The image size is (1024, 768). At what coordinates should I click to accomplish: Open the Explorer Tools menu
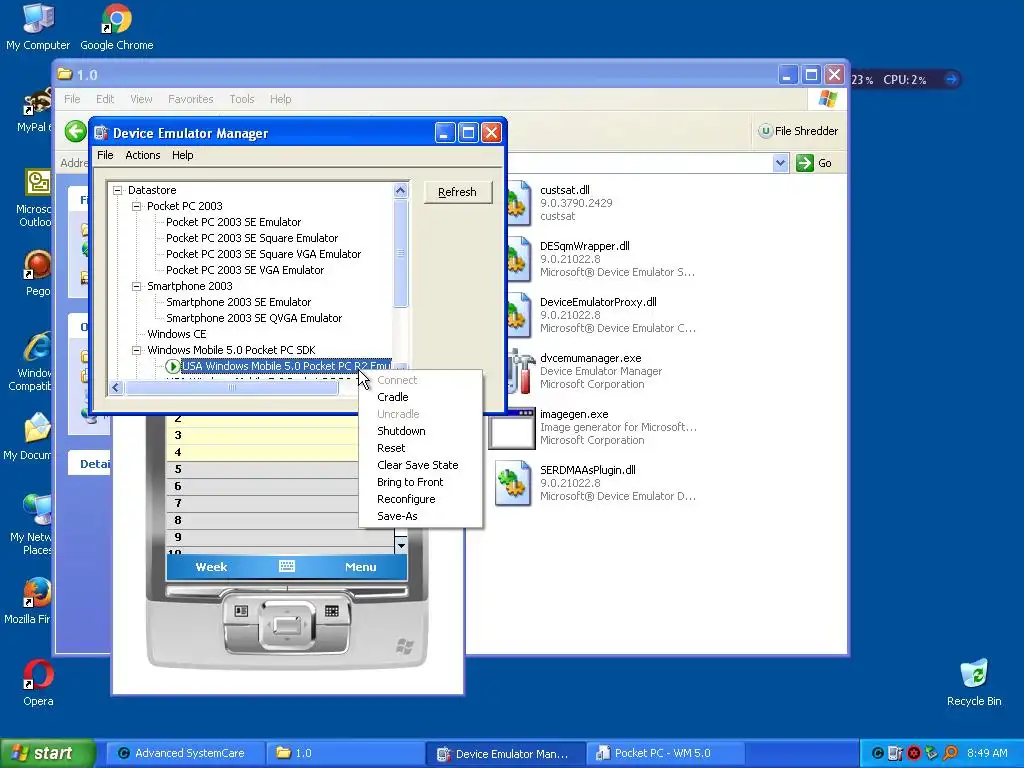pyautogui.click(x=242, y=99)
